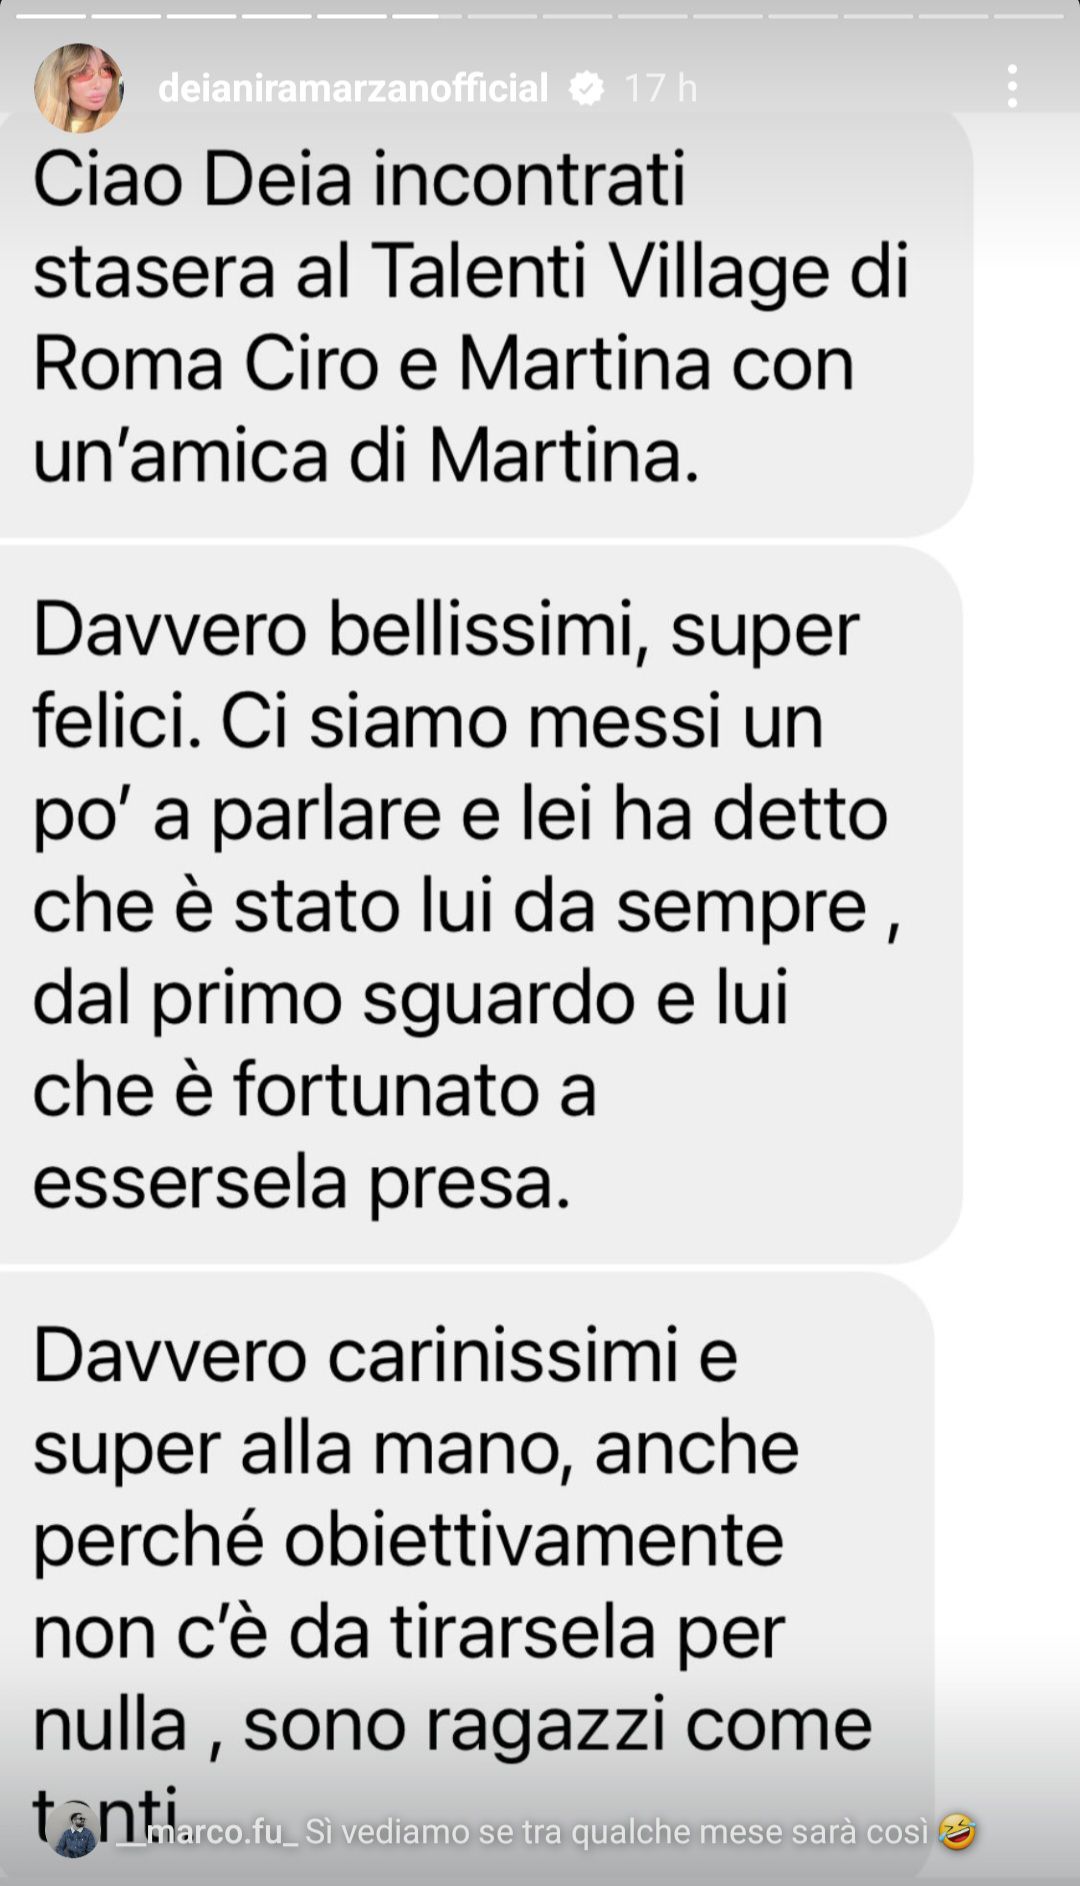Select the last story progress segment
The height and width of the screenshot is (1886, 1080).
[1029, 16]
